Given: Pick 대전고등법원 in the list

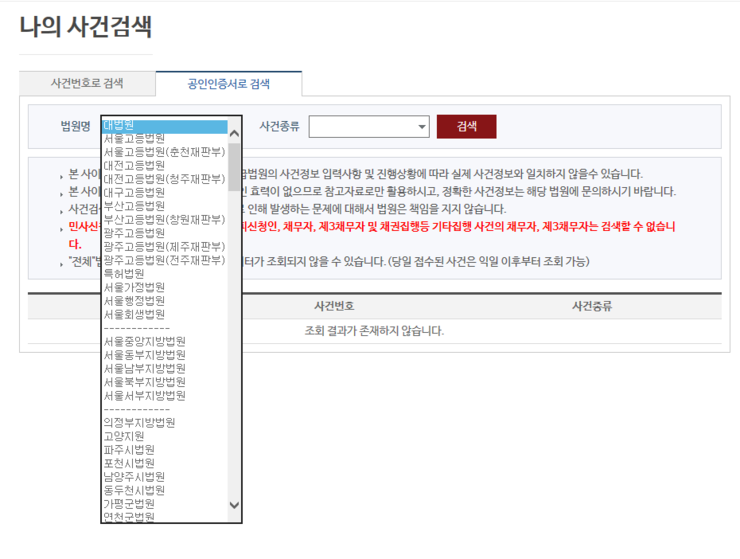Looking at the screenshot, I should [165, 166].
